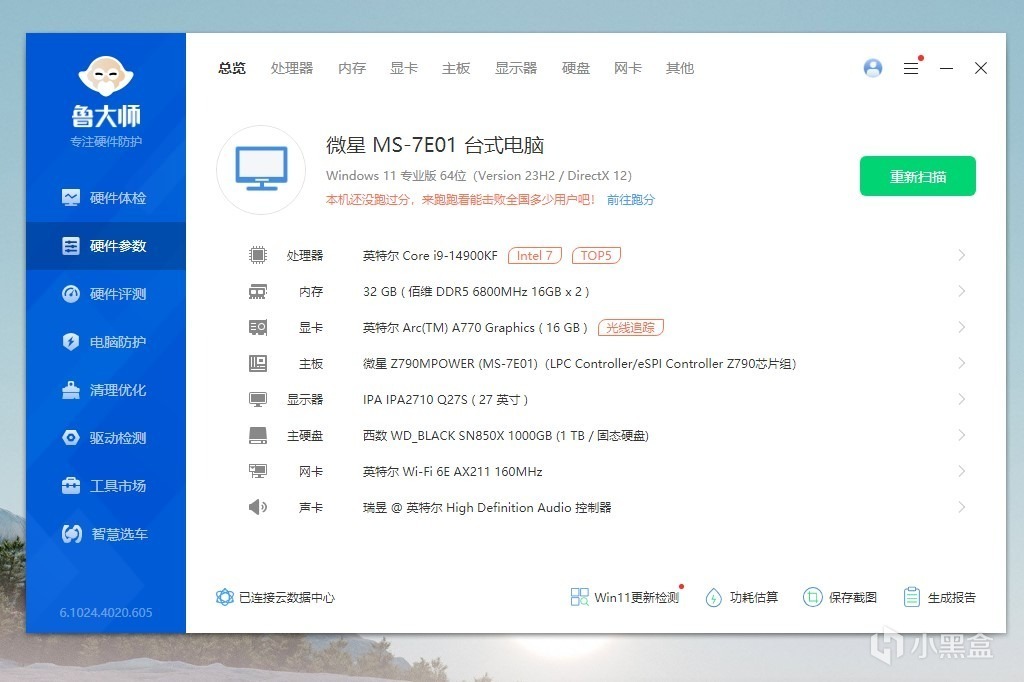Expand the 显示器 row chevron
Screen dimensions: 1024x682
[961, 398]
